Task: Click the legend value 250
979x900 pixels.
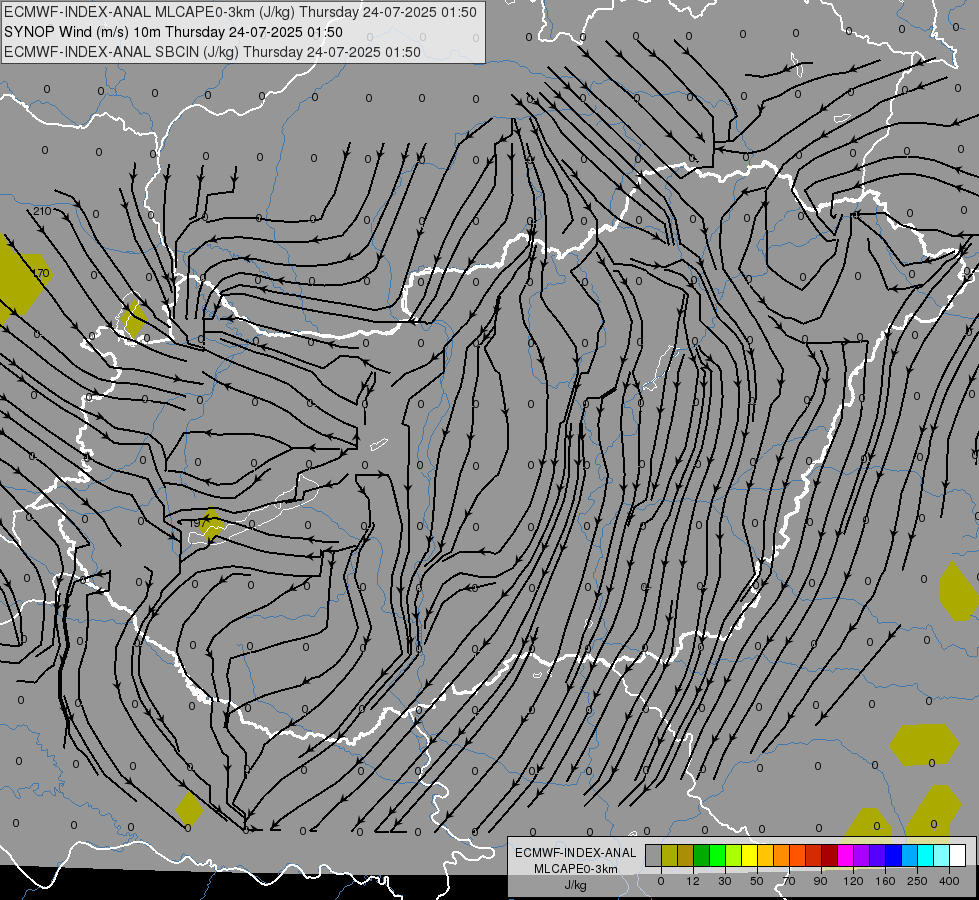Action: click(917, 881)
